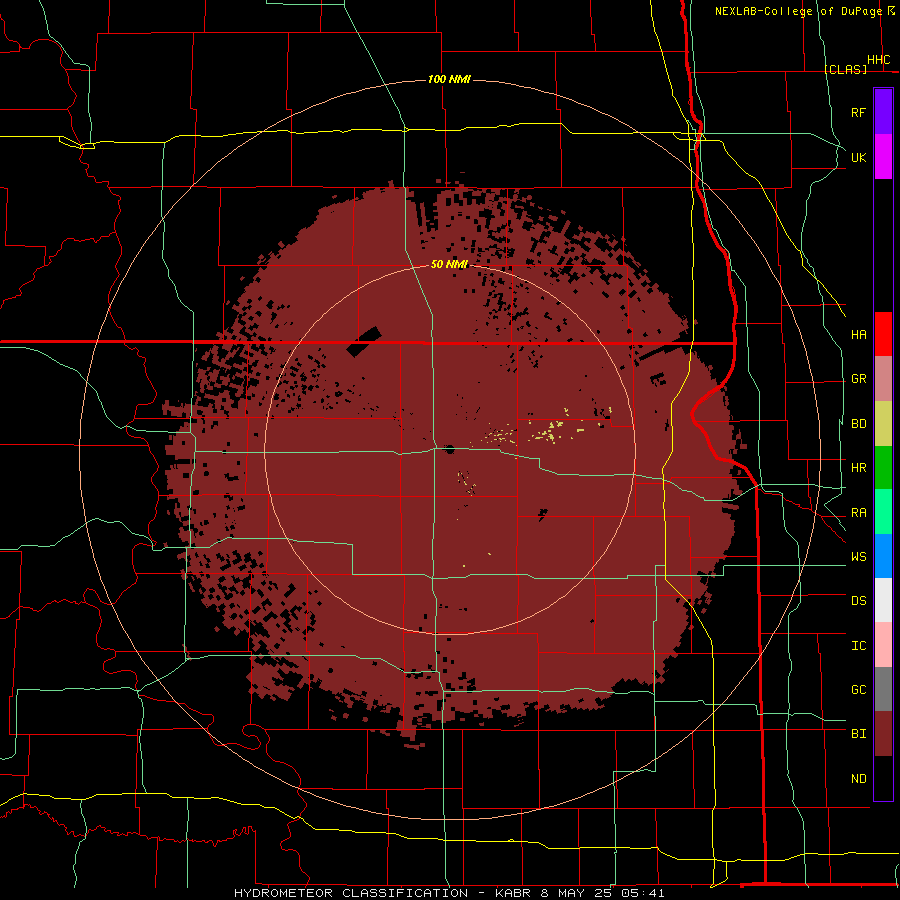
Task: Click the GR pink legend swatch
Action: [883, 379]
